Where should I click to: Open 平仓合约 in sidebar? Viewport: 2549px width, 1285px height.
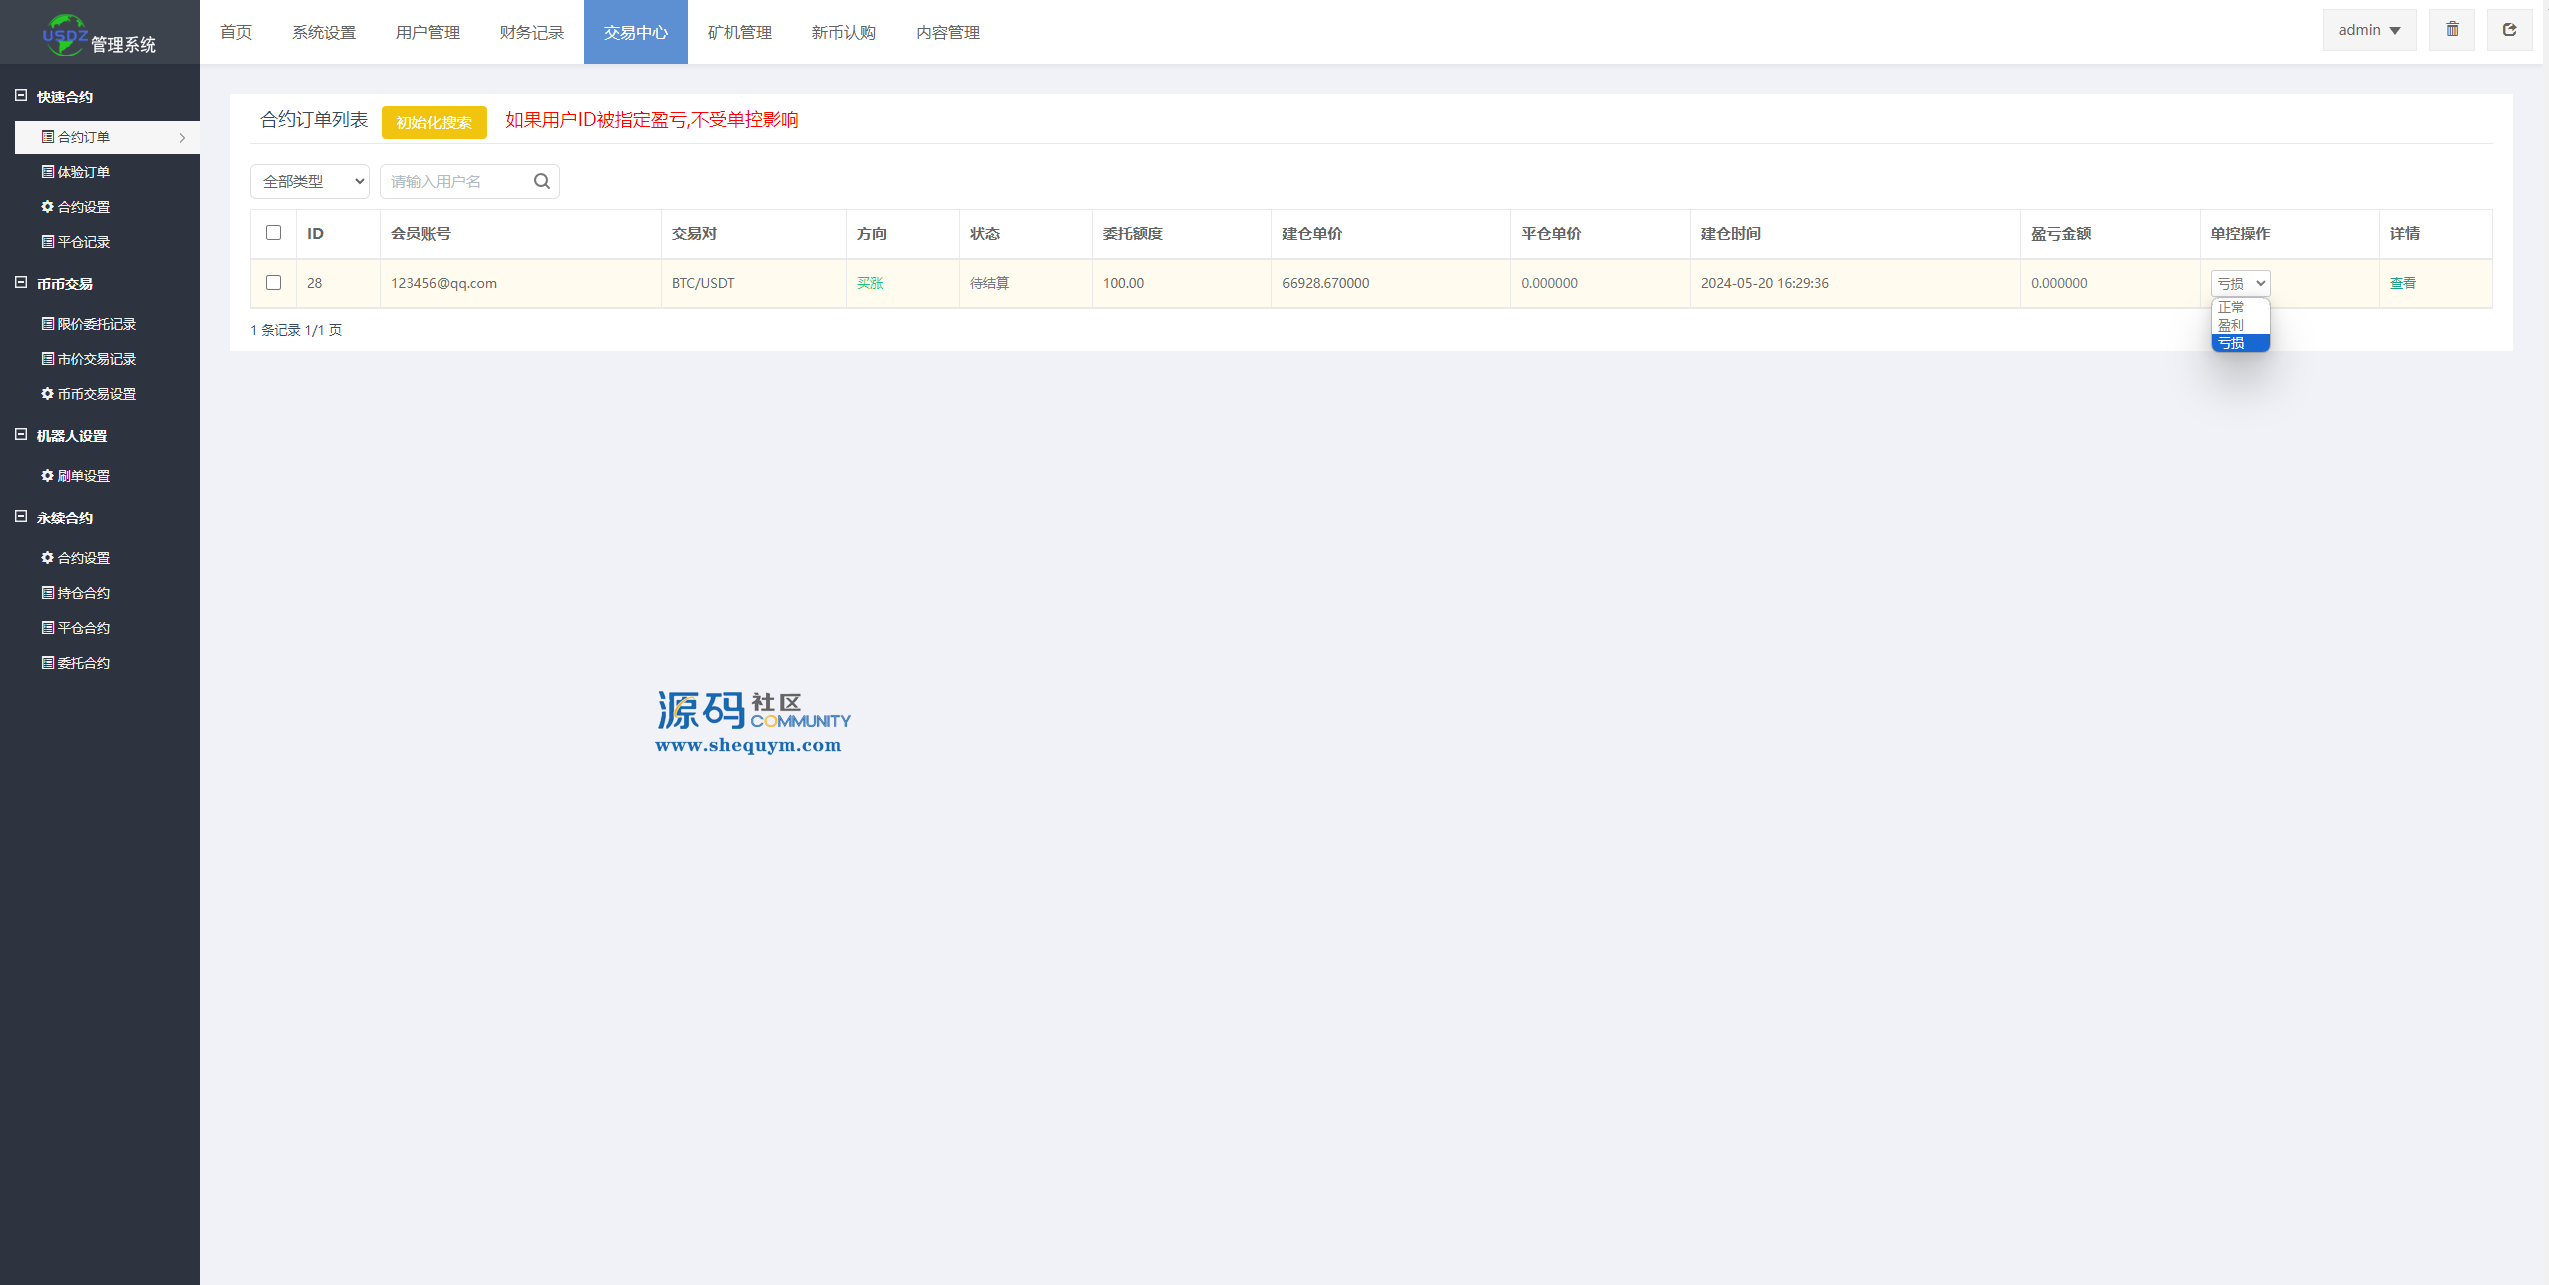coord(76,628)
